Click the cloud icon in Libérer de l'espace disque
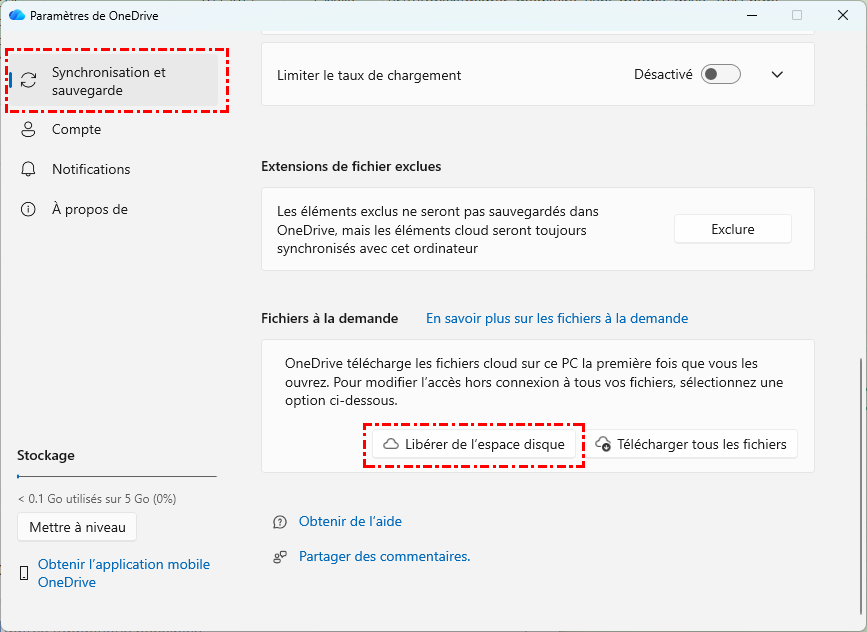This screenshot has width=867, height=632. coord(391,444)
